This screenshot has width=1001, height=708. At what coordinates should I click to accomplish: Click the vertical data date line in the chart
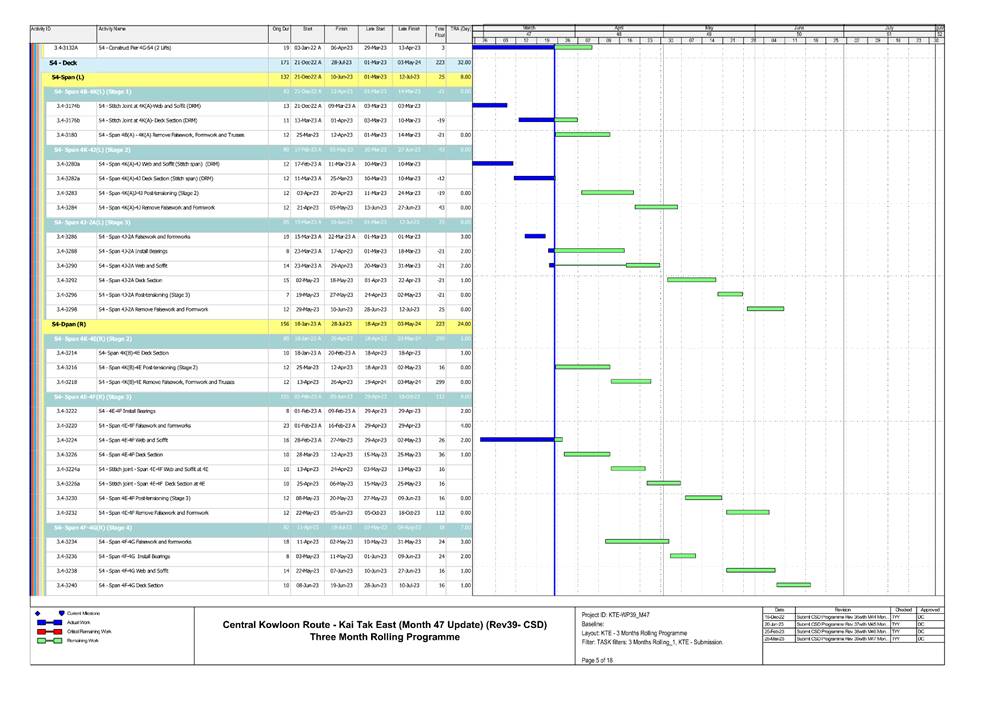(x=554, y=300)
